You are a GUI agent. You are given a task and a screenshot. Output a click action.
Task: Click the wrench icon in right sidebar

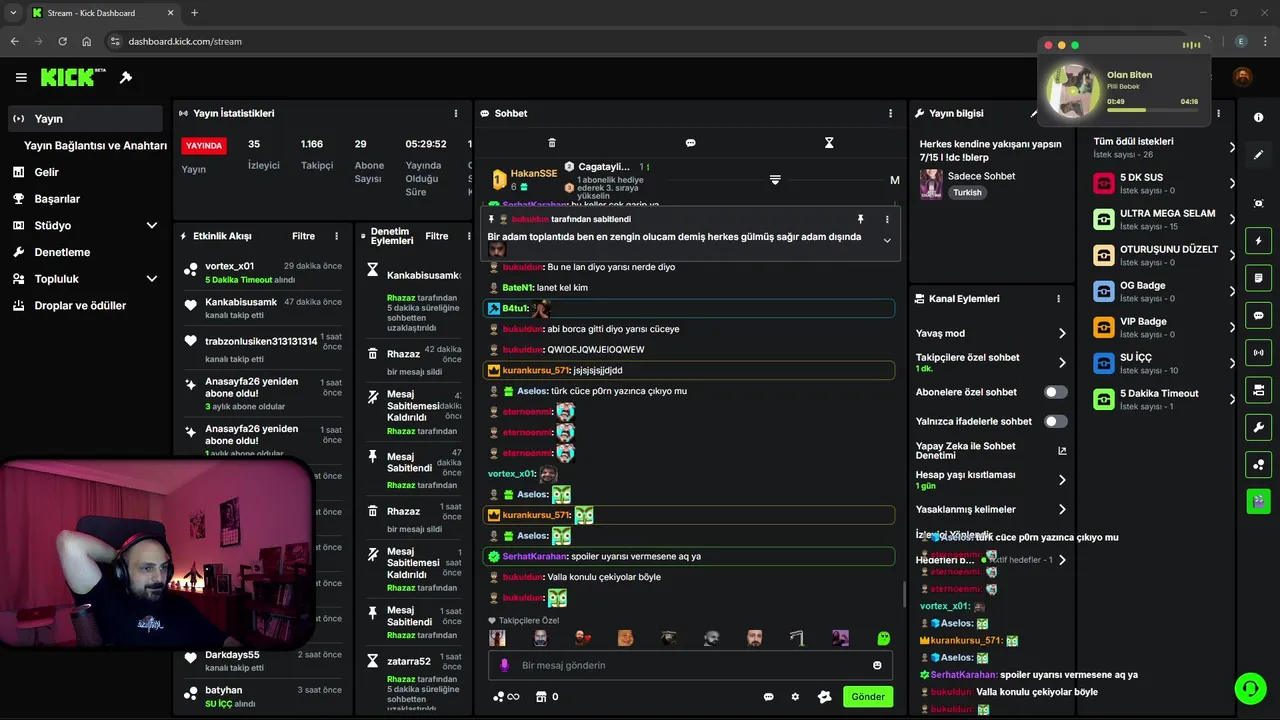click(x=1258, y=427)
